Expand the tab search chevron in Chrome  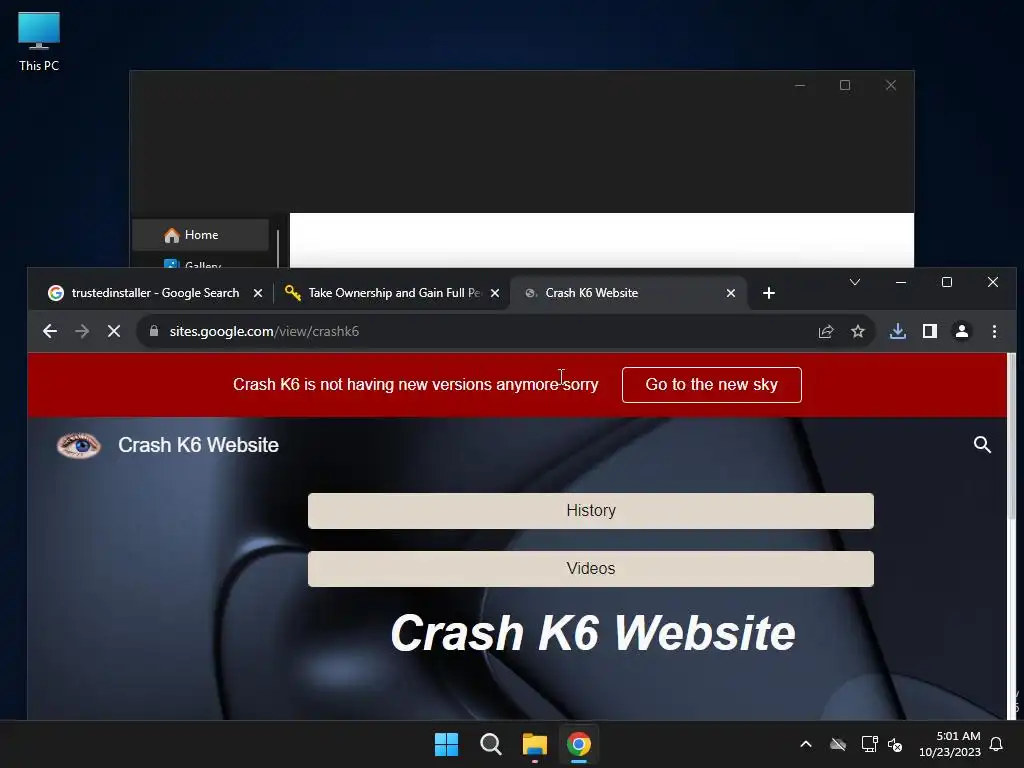(855, 282)
